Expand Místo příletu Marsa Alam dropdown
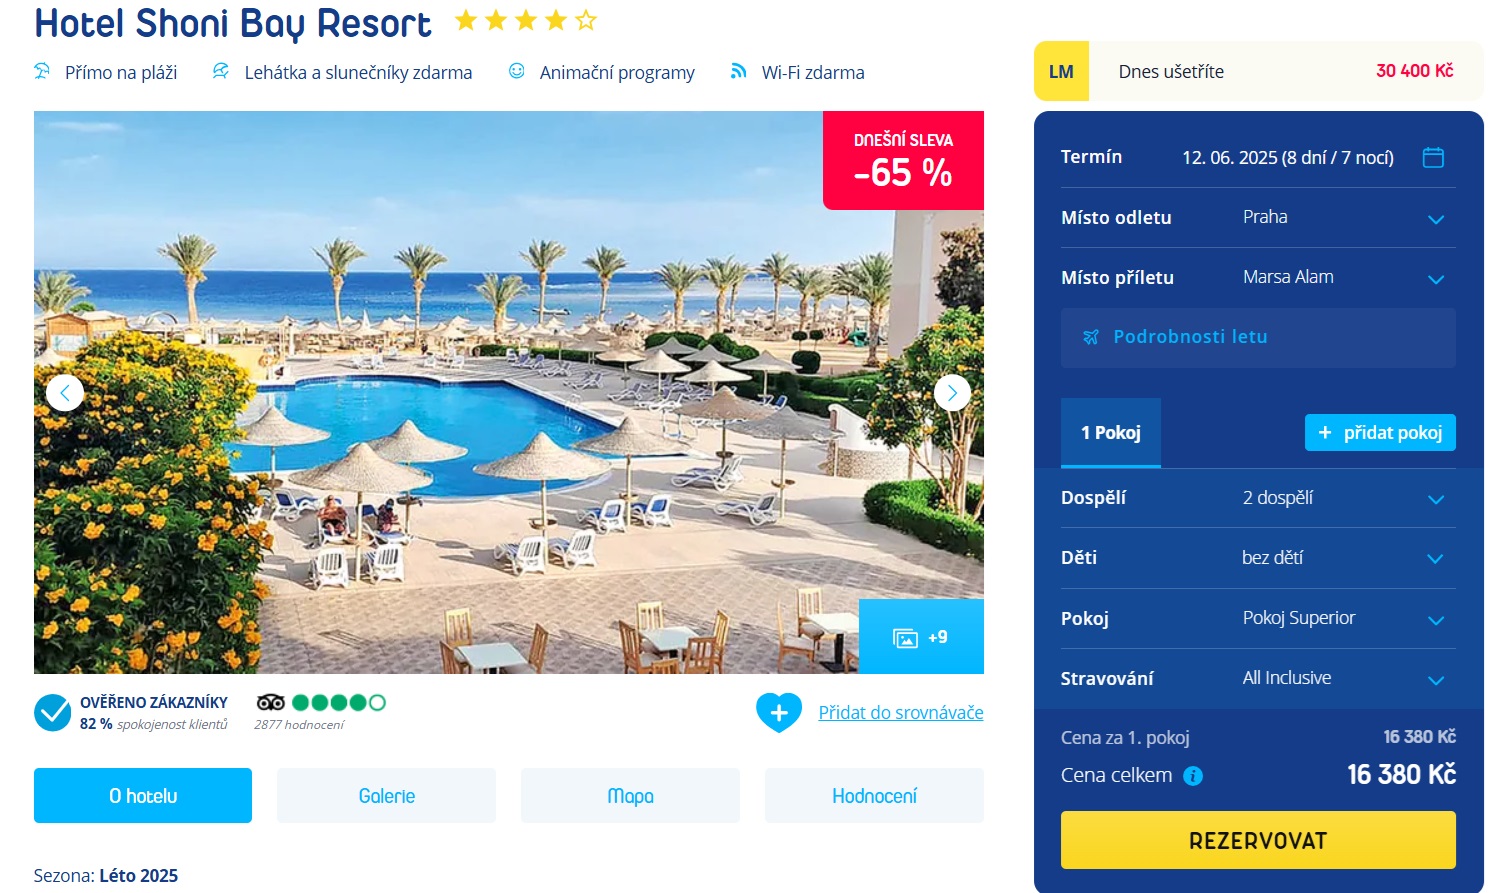This screenshot has height=893, width=1504. [1258, 278]
